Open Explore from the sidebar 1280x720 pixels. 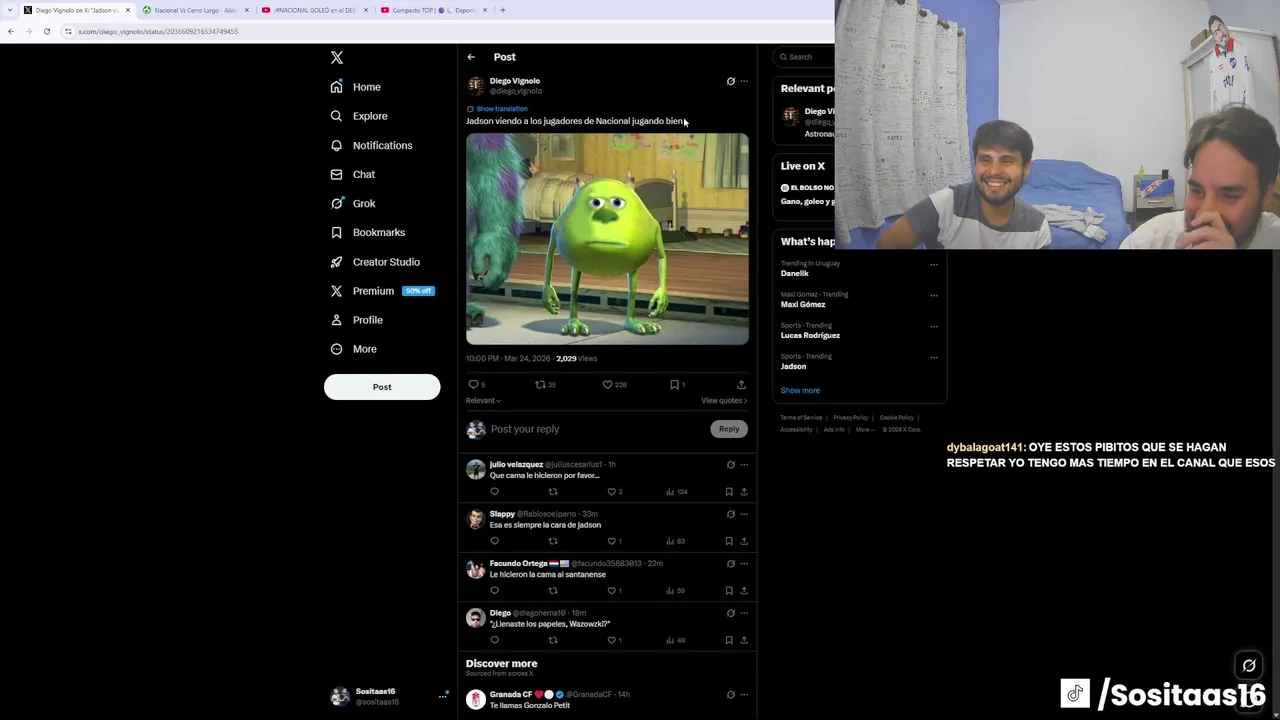point(359,116)
